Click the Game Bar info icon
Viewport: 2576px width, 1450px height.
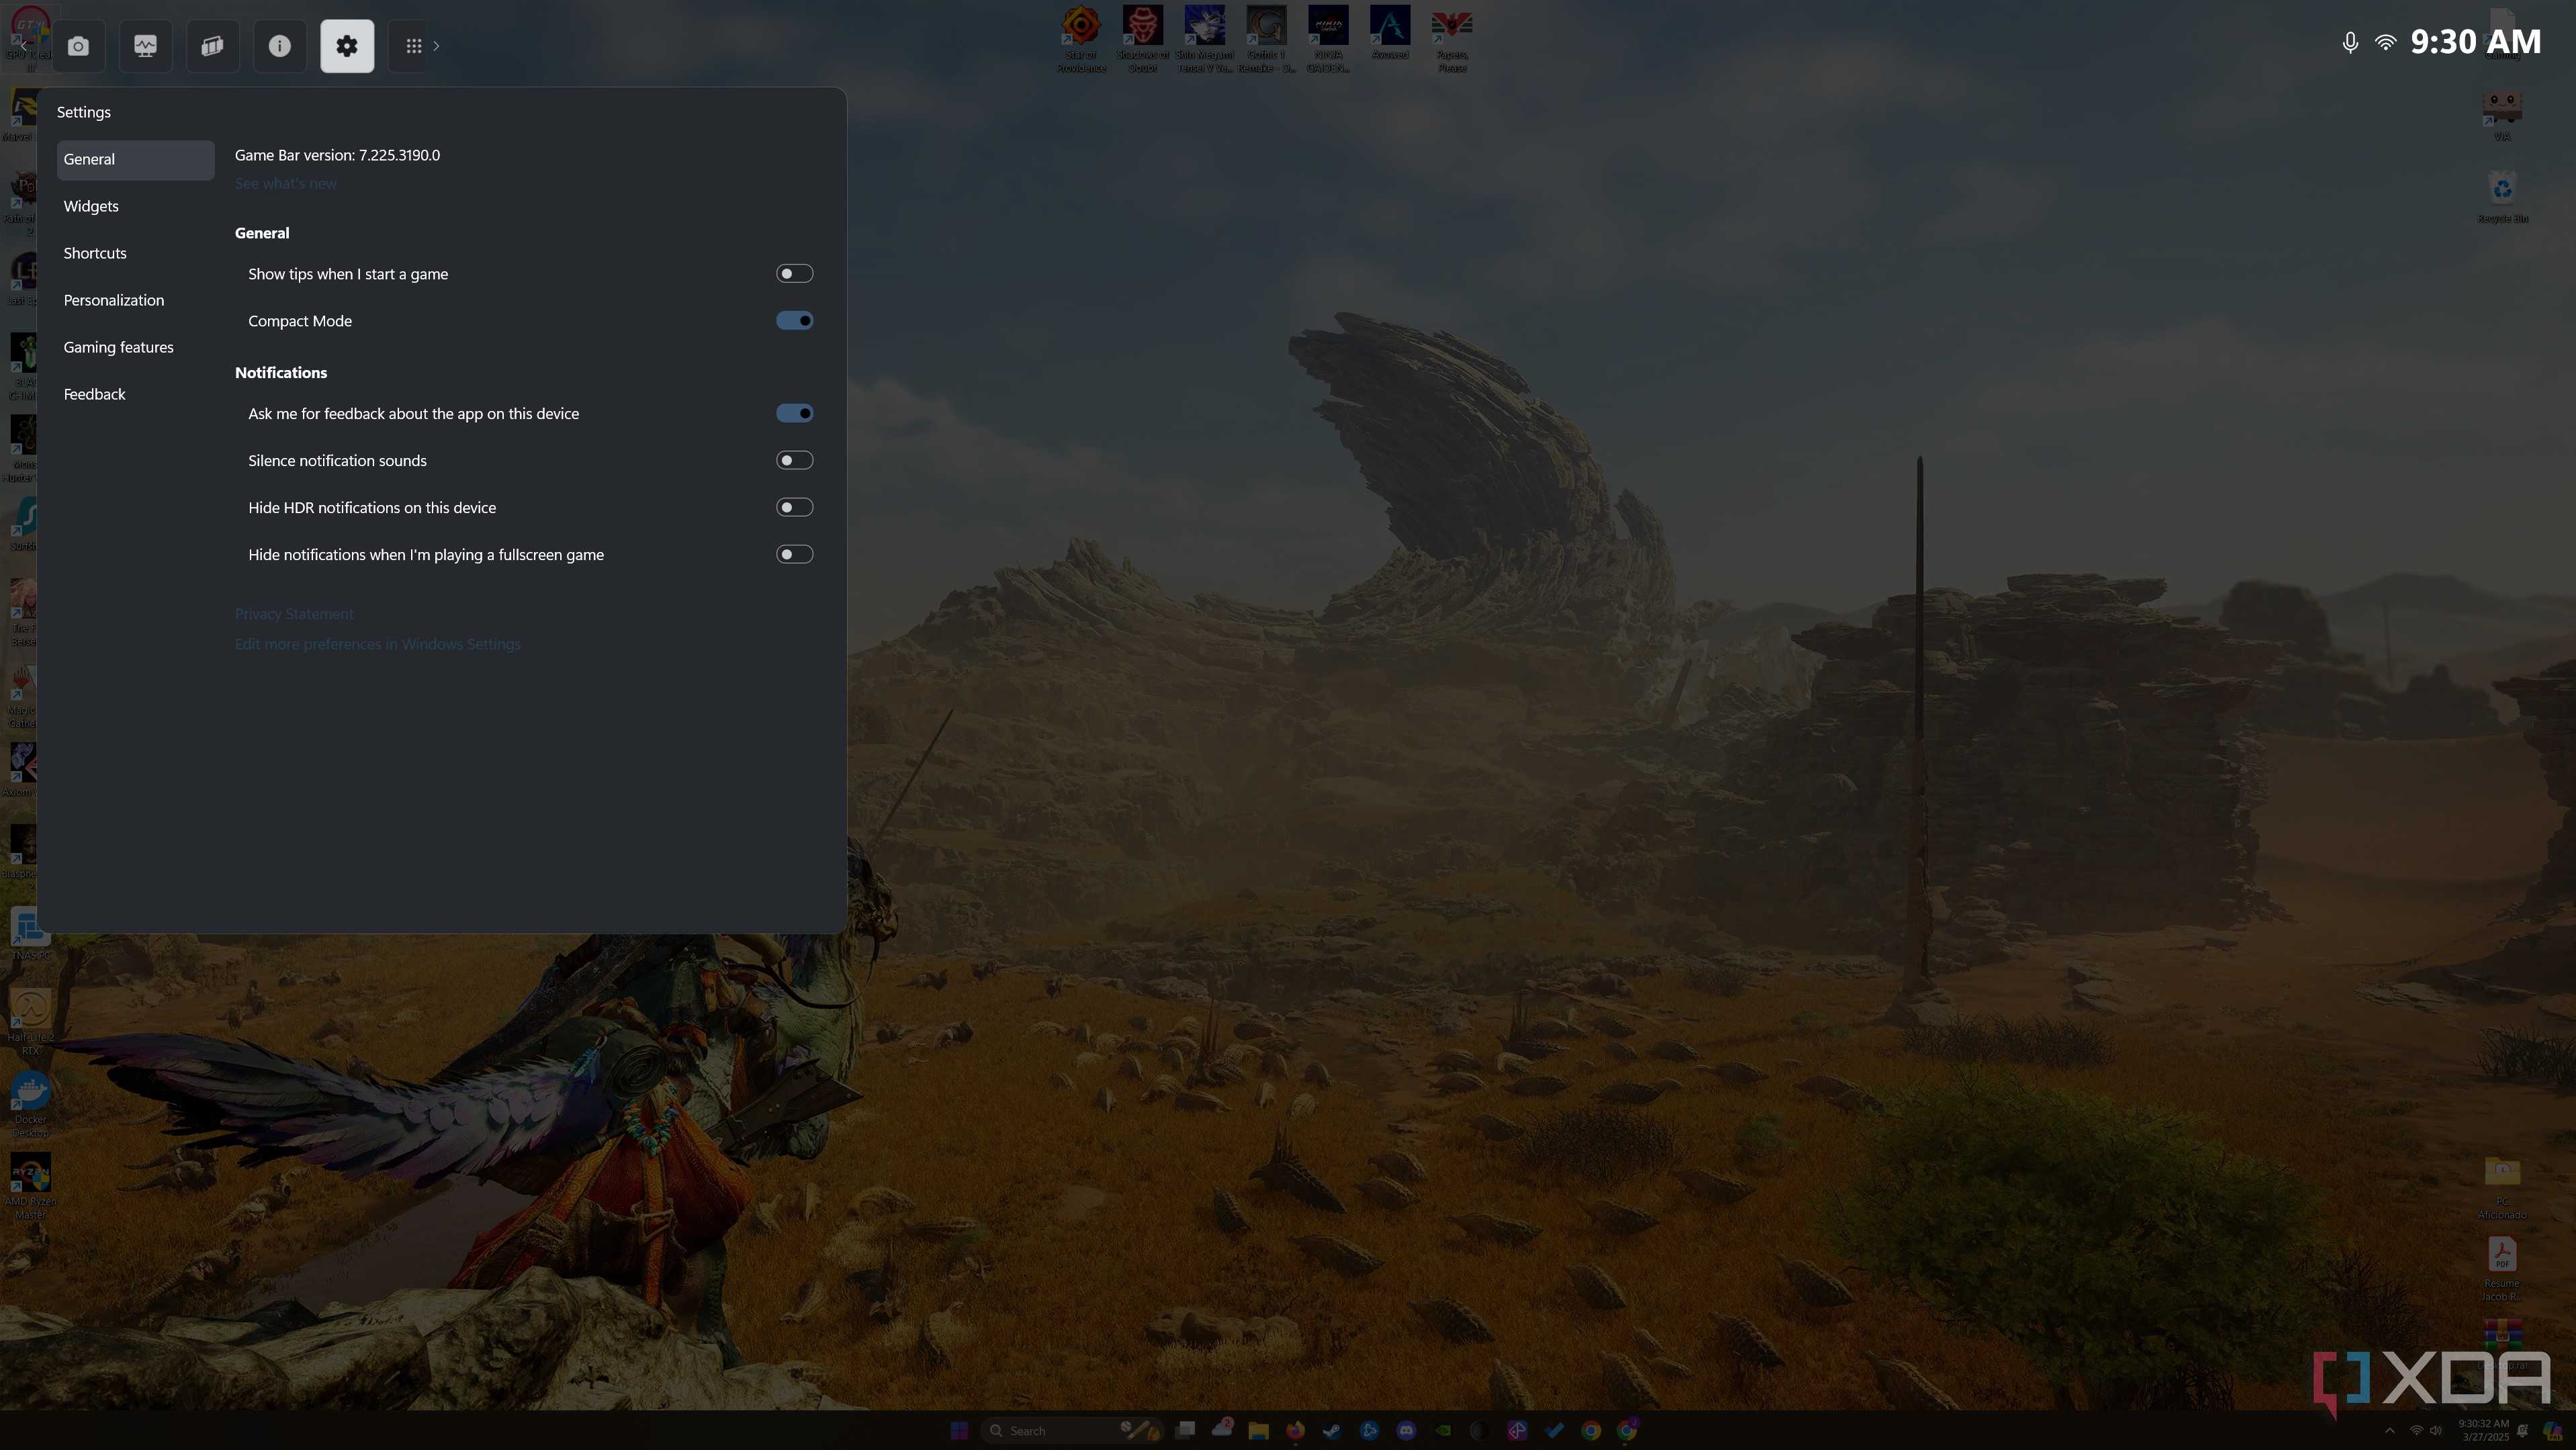pyautogui.click(x=279, y=46)
